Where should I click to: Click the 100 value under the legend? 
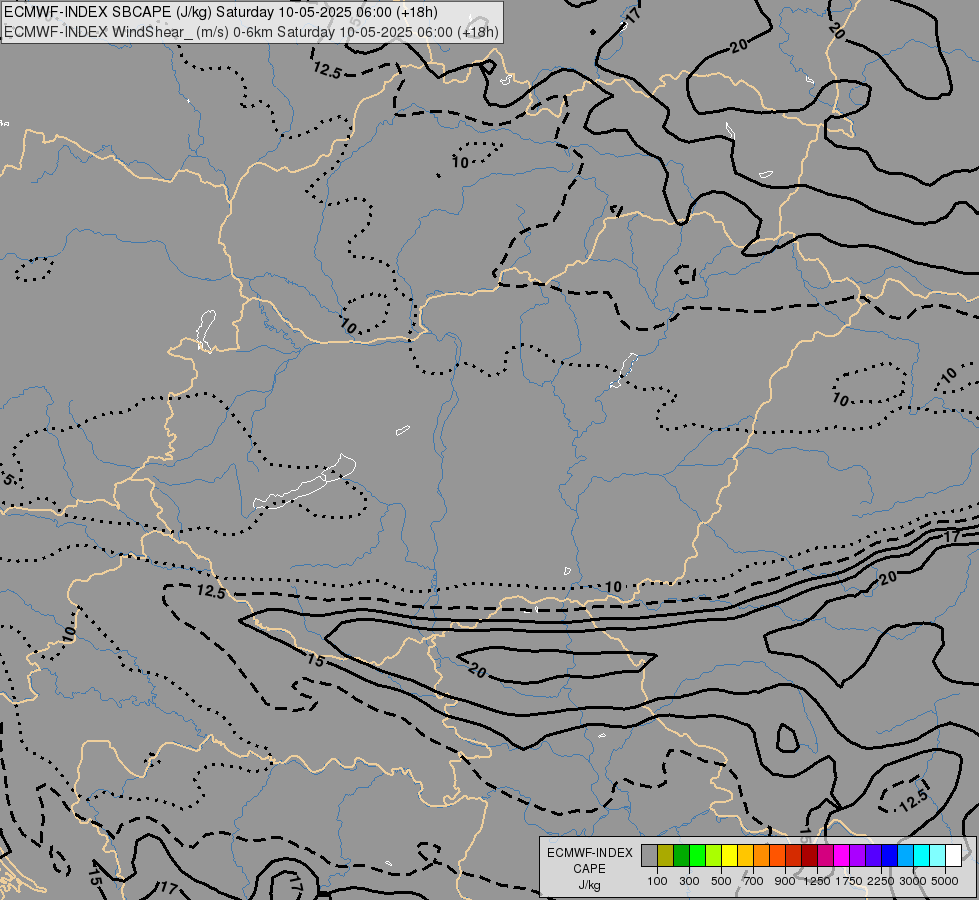657,881
